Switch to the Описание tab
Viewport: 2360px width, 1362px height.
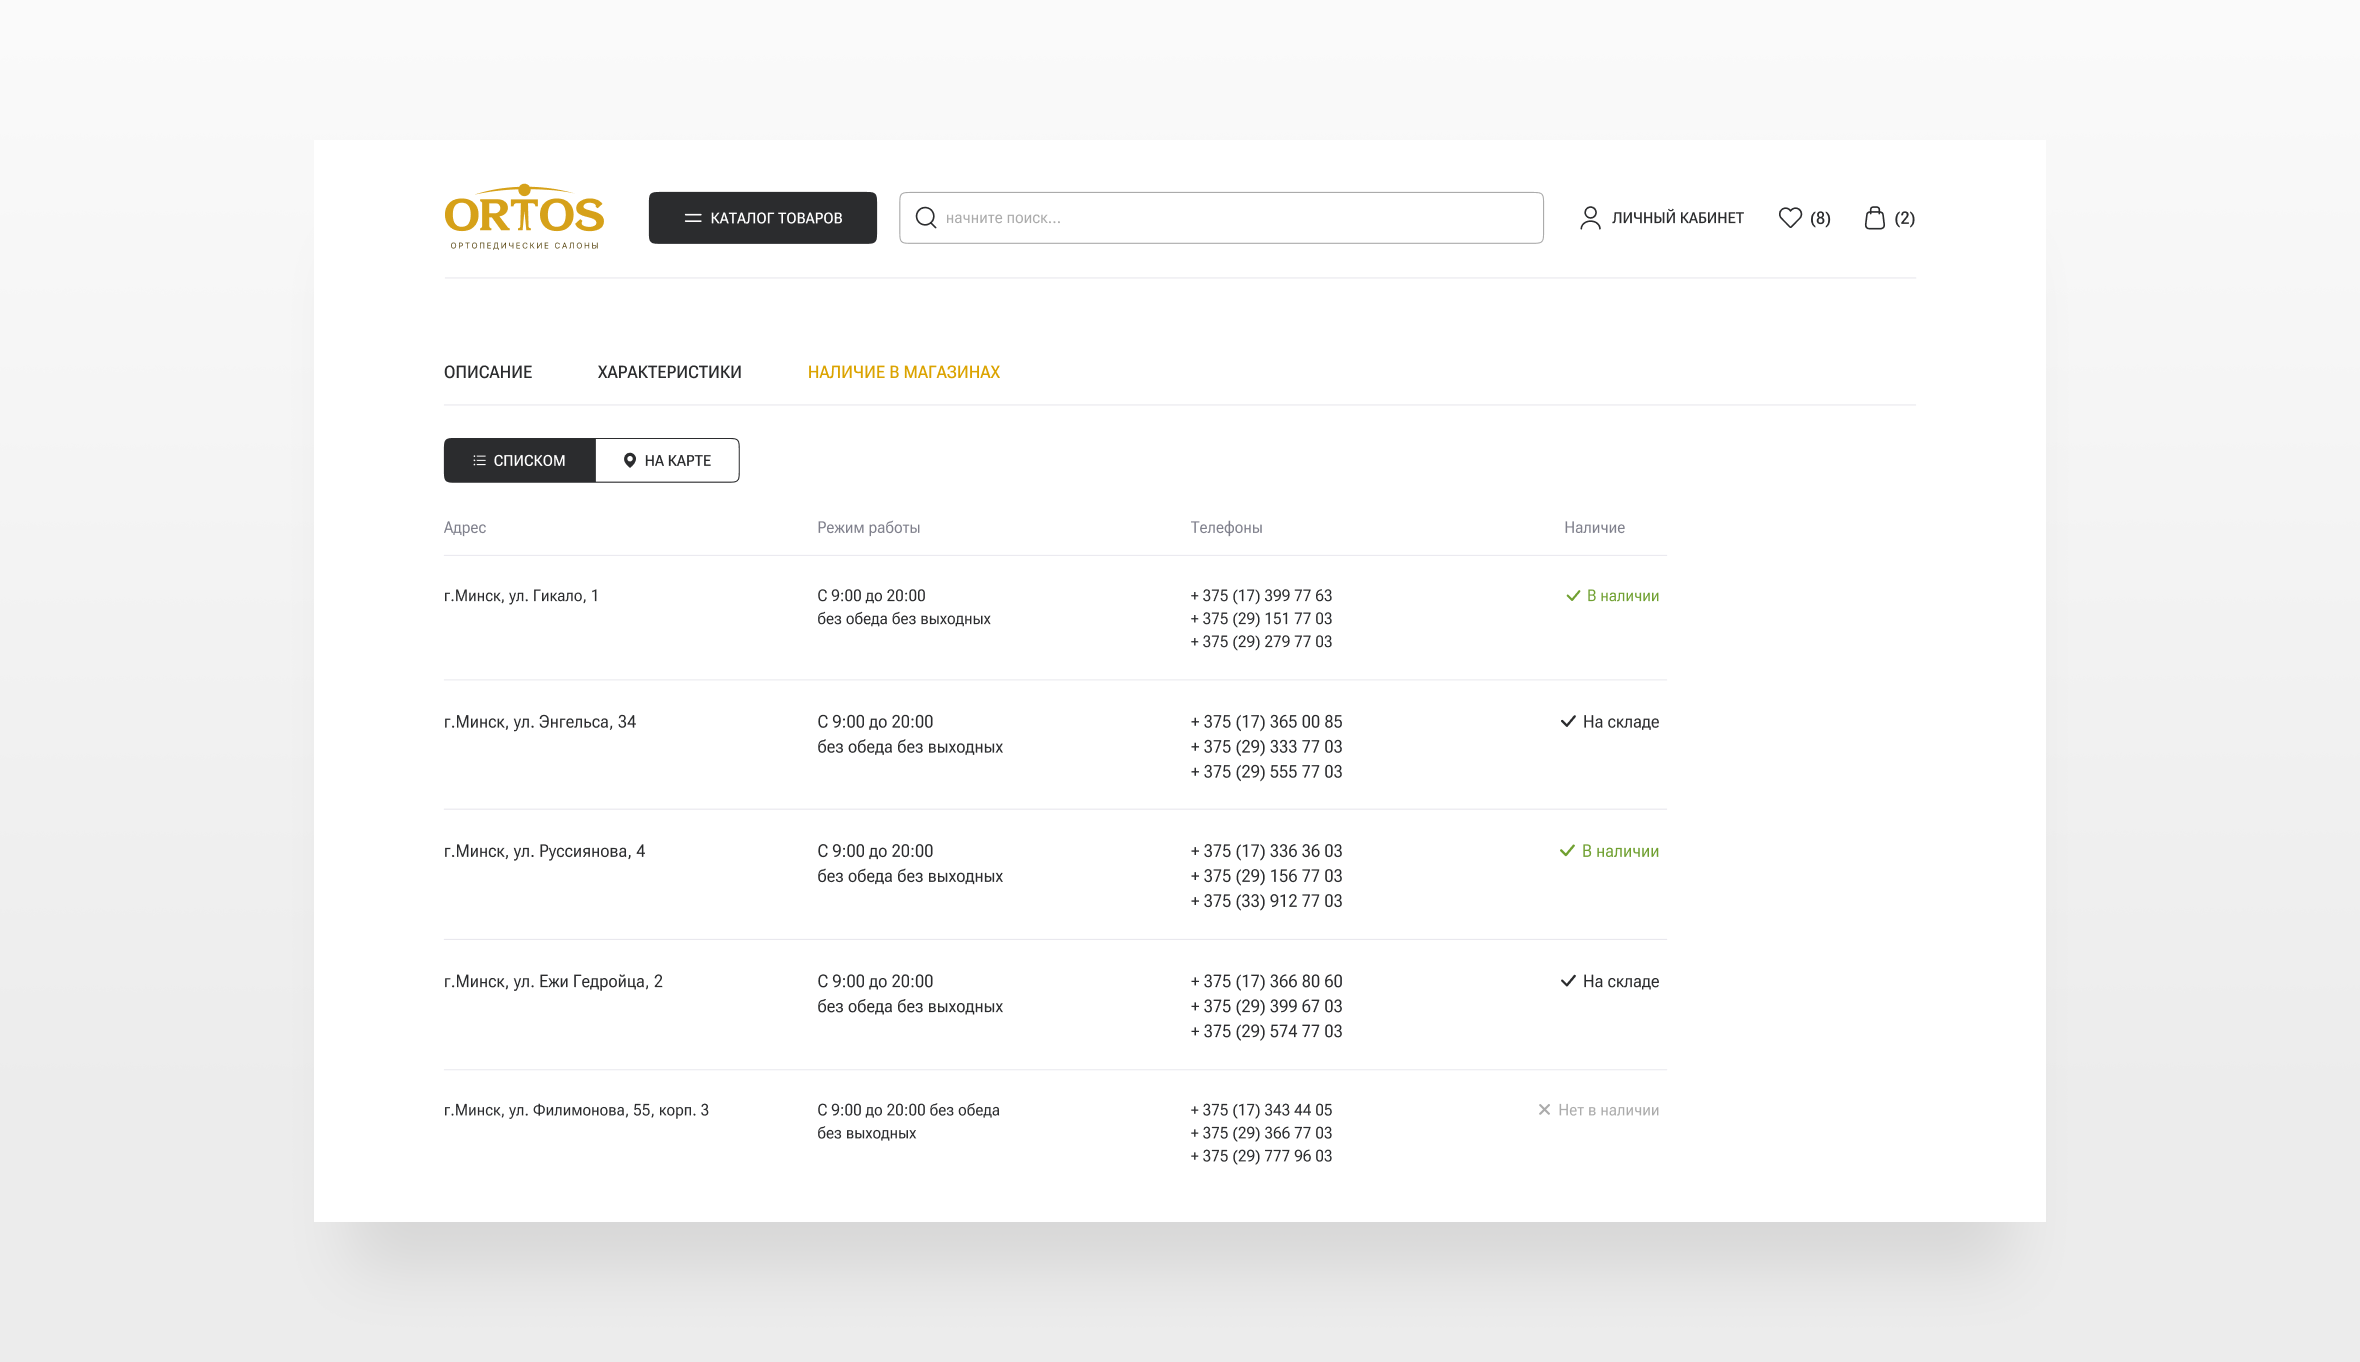tap(488, 372)
